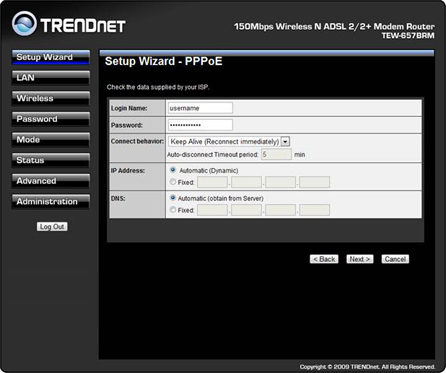
Task: Select the Mode sidebar item
Action: tap(51, 140)
